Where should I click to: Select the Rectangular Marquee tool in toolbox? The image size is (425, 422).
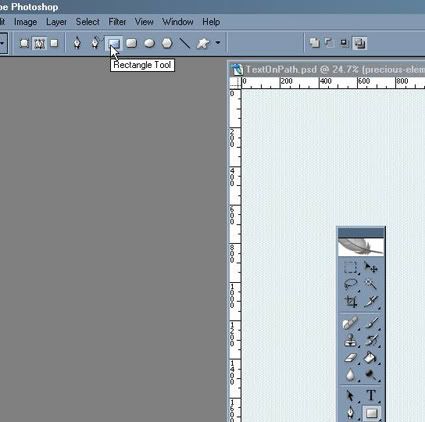(351, 268)
